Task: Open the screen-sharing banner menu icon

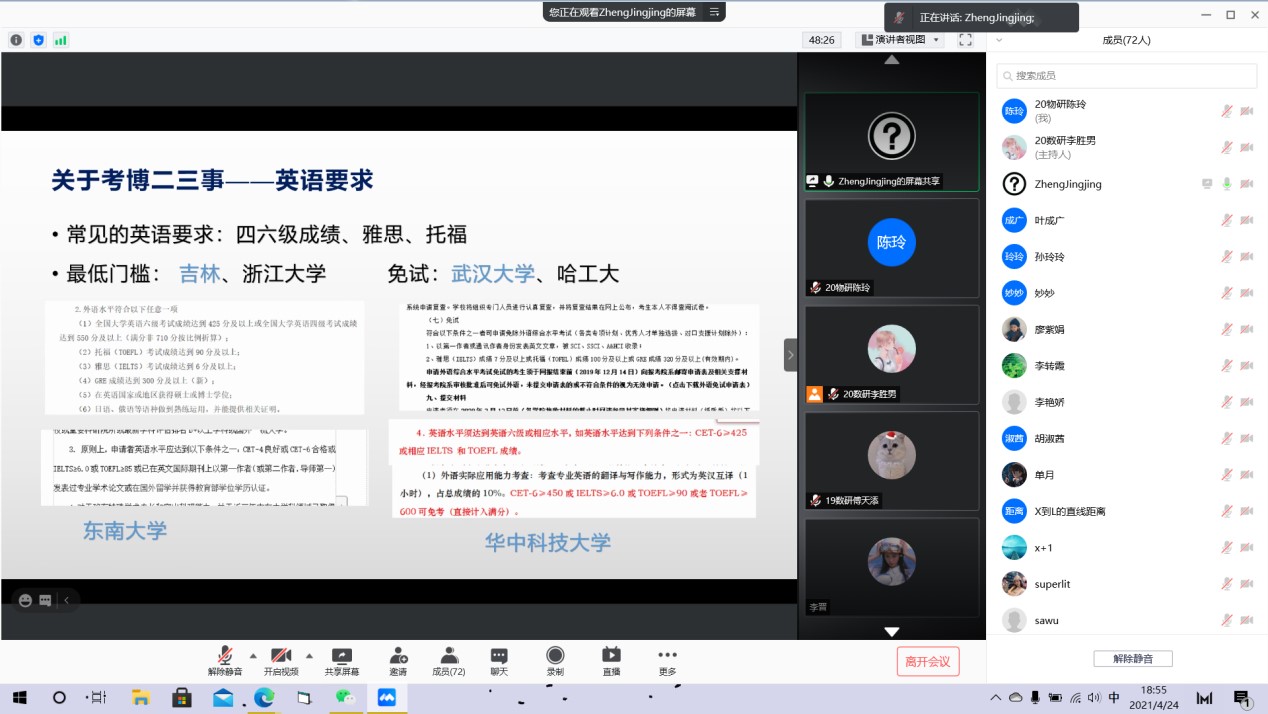Action: coord(714,12)
